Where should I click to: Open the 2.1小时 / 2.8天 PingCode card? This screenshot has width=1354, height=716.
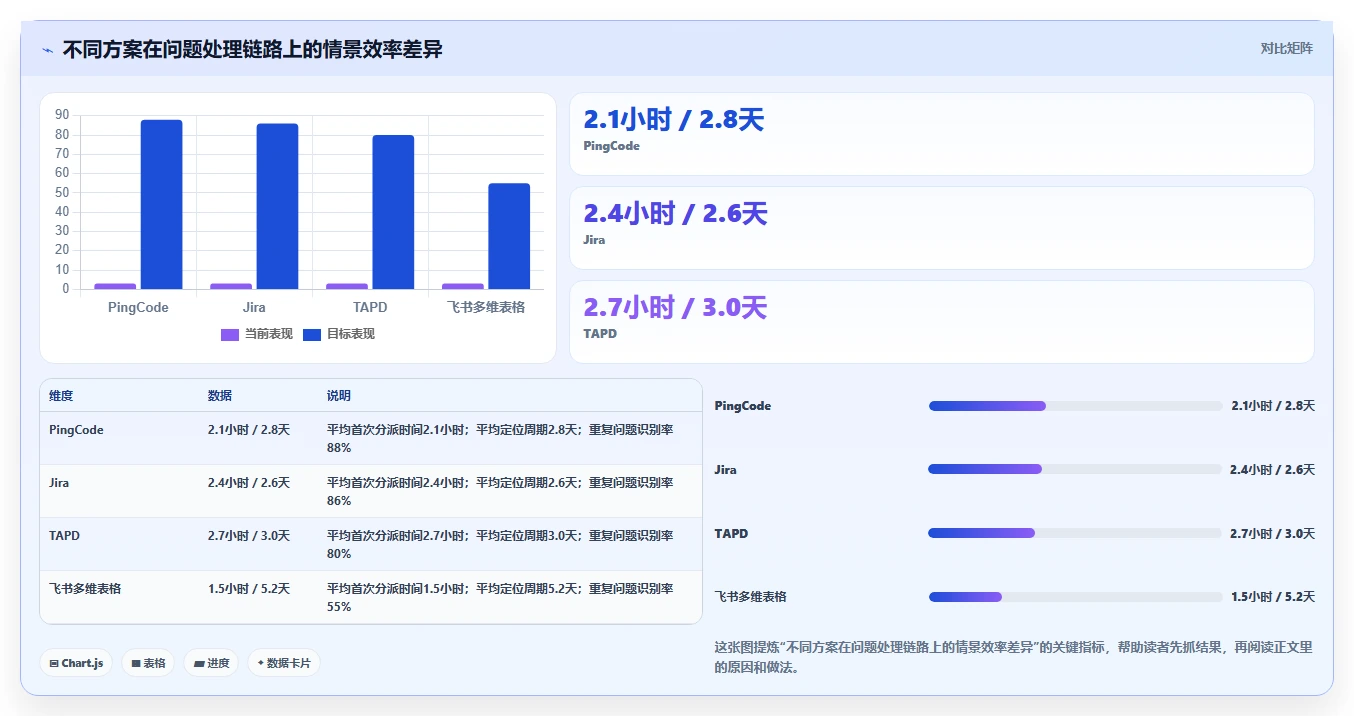[x=941, y=134]
